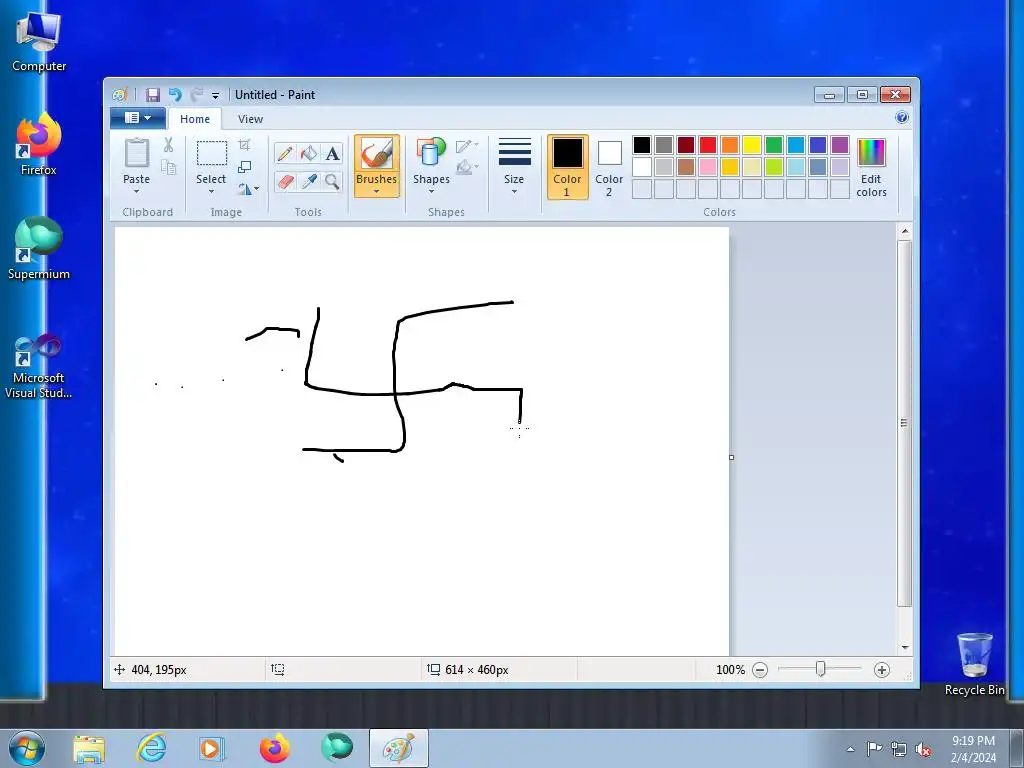Select the Fill with color bucket tool

coord(309,153)
